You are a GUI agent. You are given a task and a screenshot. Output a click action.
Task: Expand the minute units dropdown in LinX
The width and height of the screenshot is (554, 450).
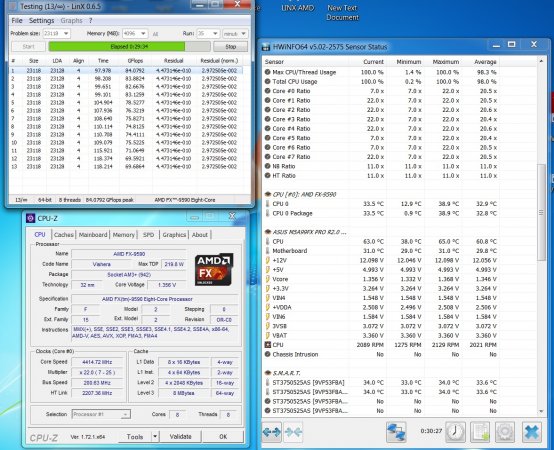(x=243, y=34)
